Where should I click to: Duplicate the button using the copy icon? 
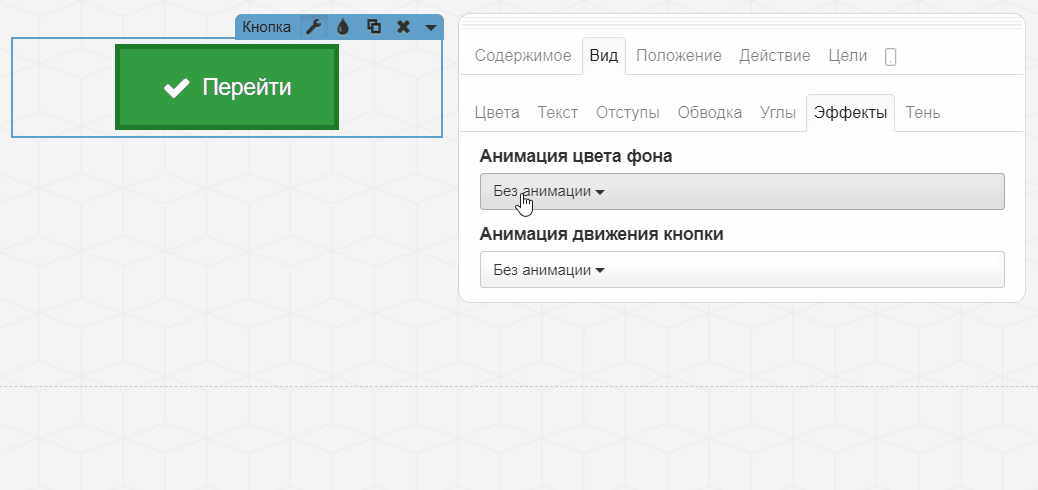(x=373, y=27)
